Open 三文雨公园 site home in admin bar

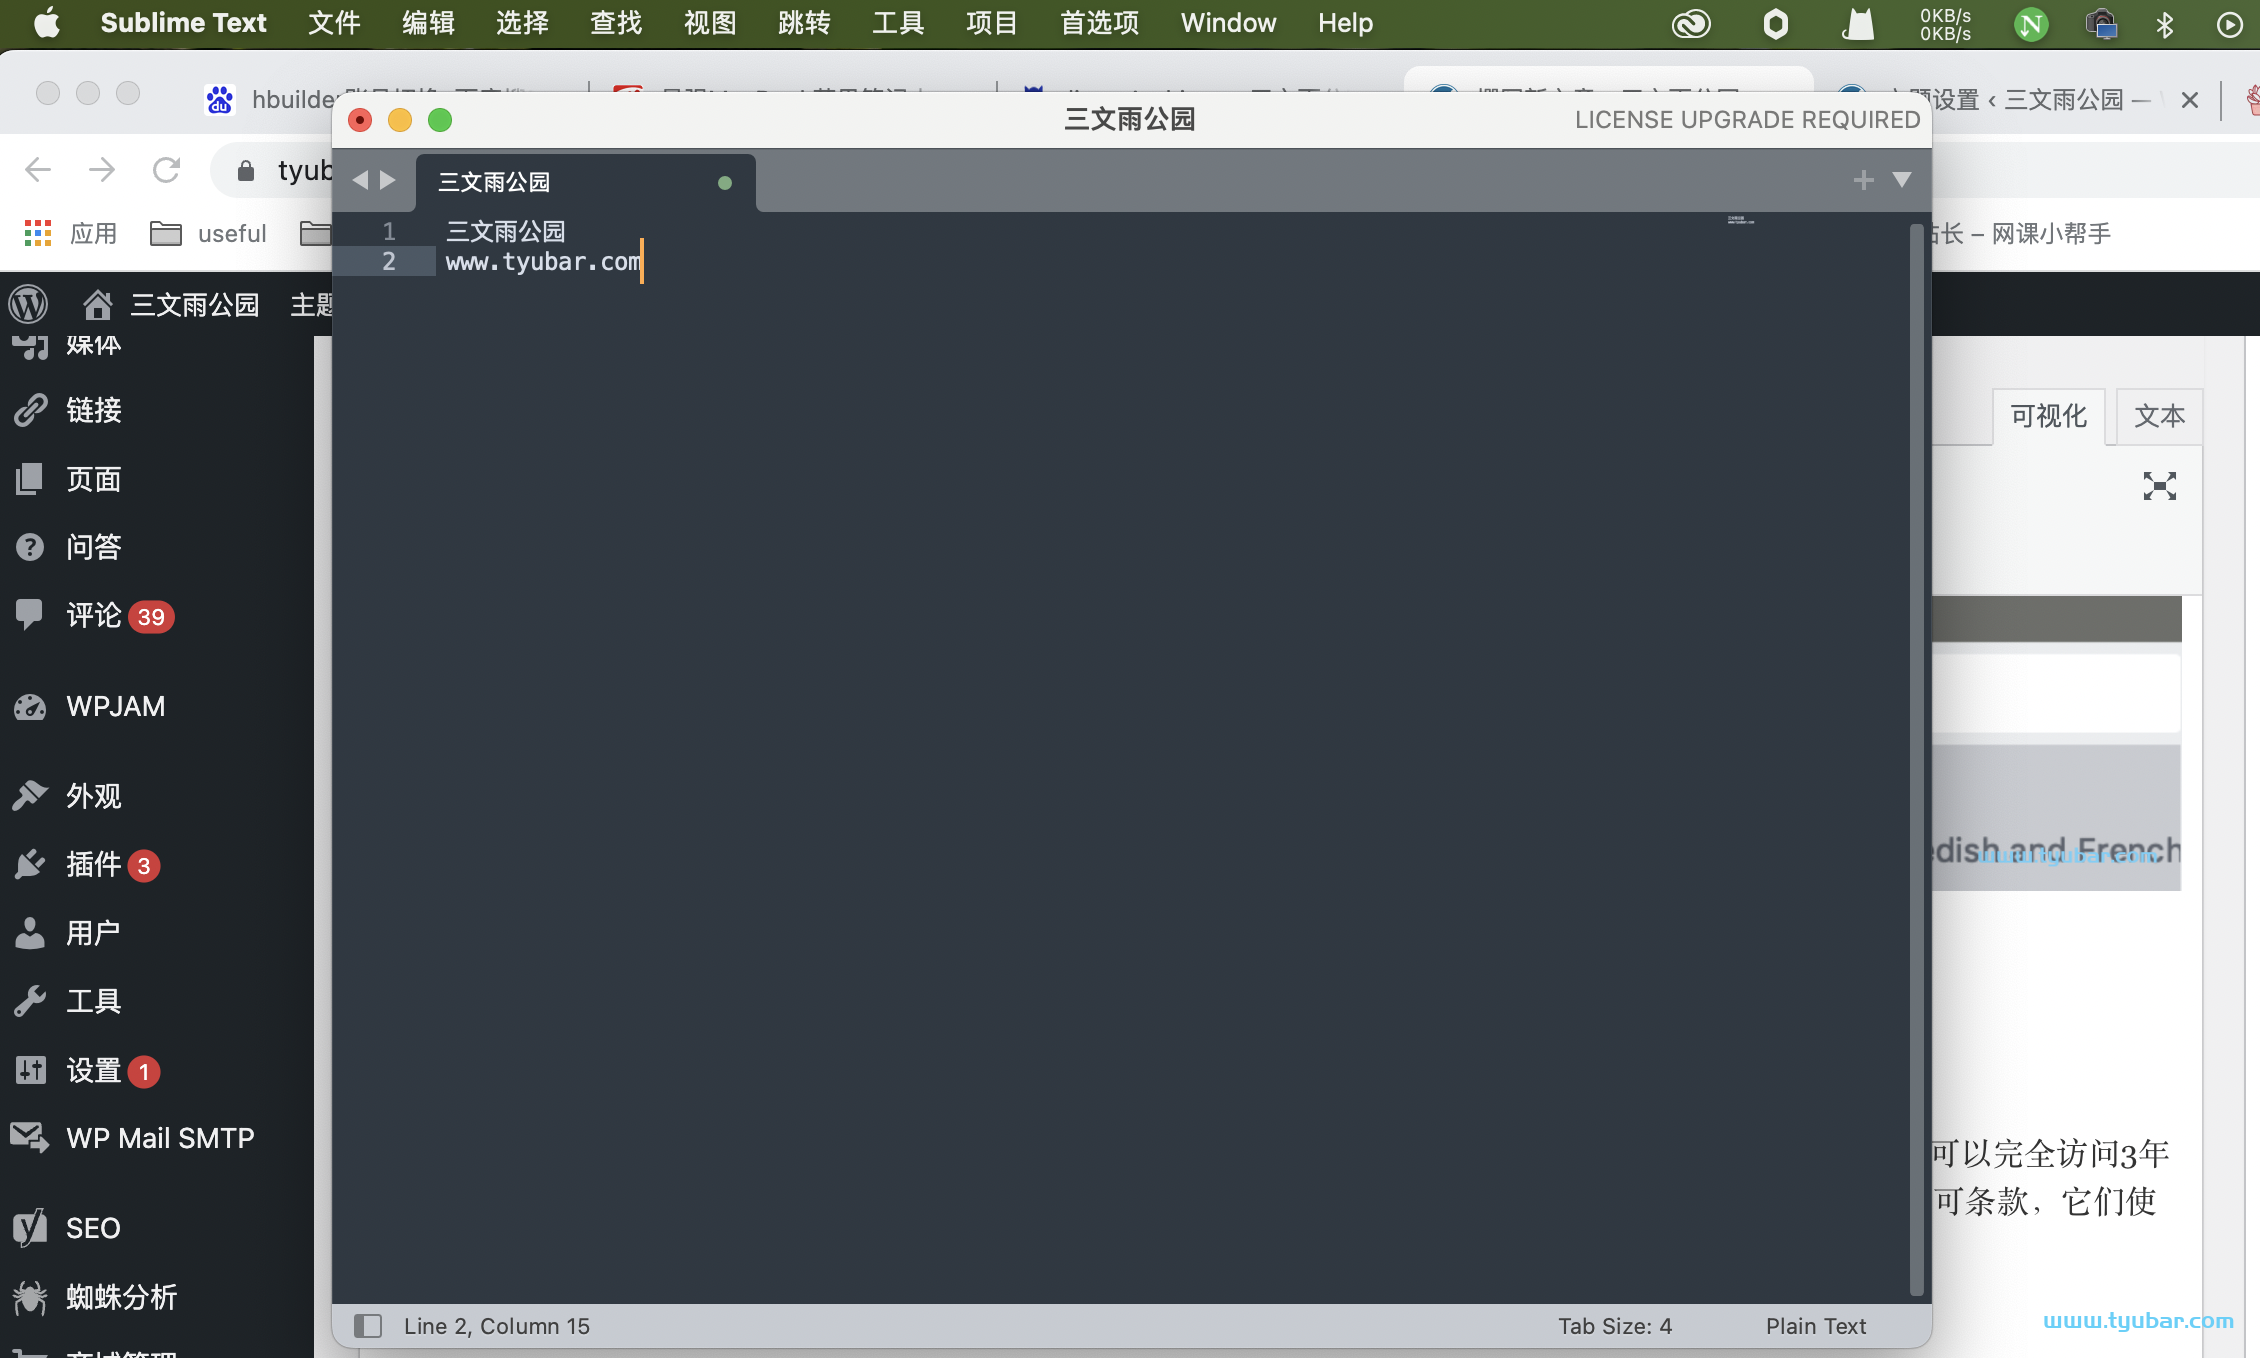pos(171,304)
